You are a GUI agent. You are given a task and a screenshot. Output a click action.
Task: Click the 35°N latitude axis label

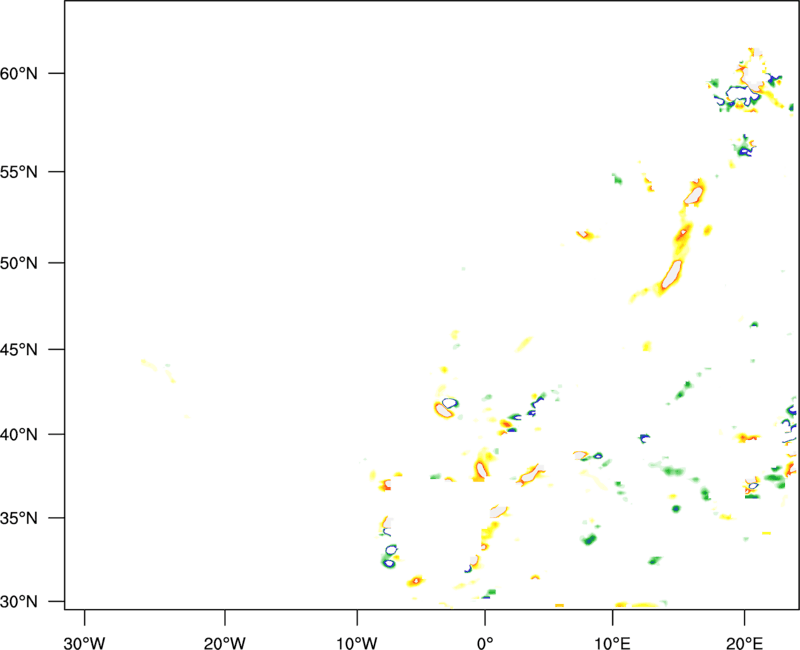[x=19, y=518]
